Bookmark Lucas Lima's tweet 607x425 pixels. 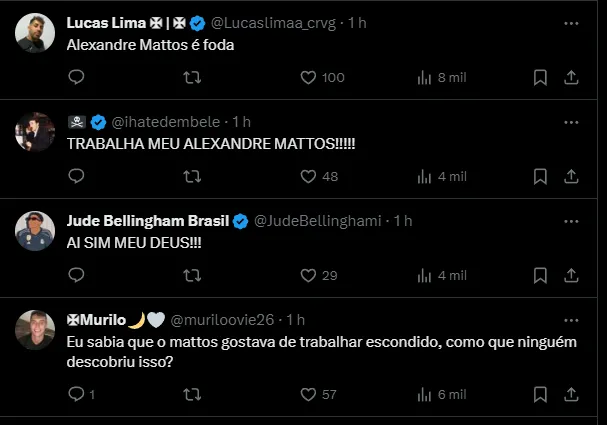point(540,77)
